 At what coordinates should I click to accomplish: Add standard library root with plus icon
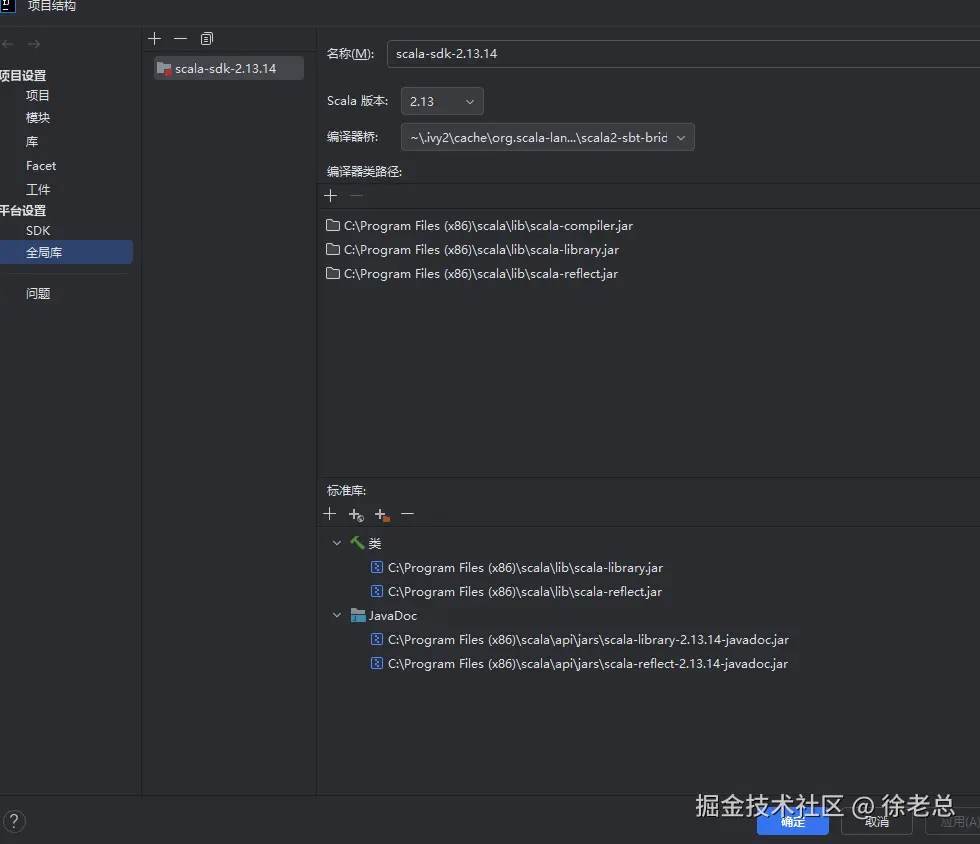(330, 514)
